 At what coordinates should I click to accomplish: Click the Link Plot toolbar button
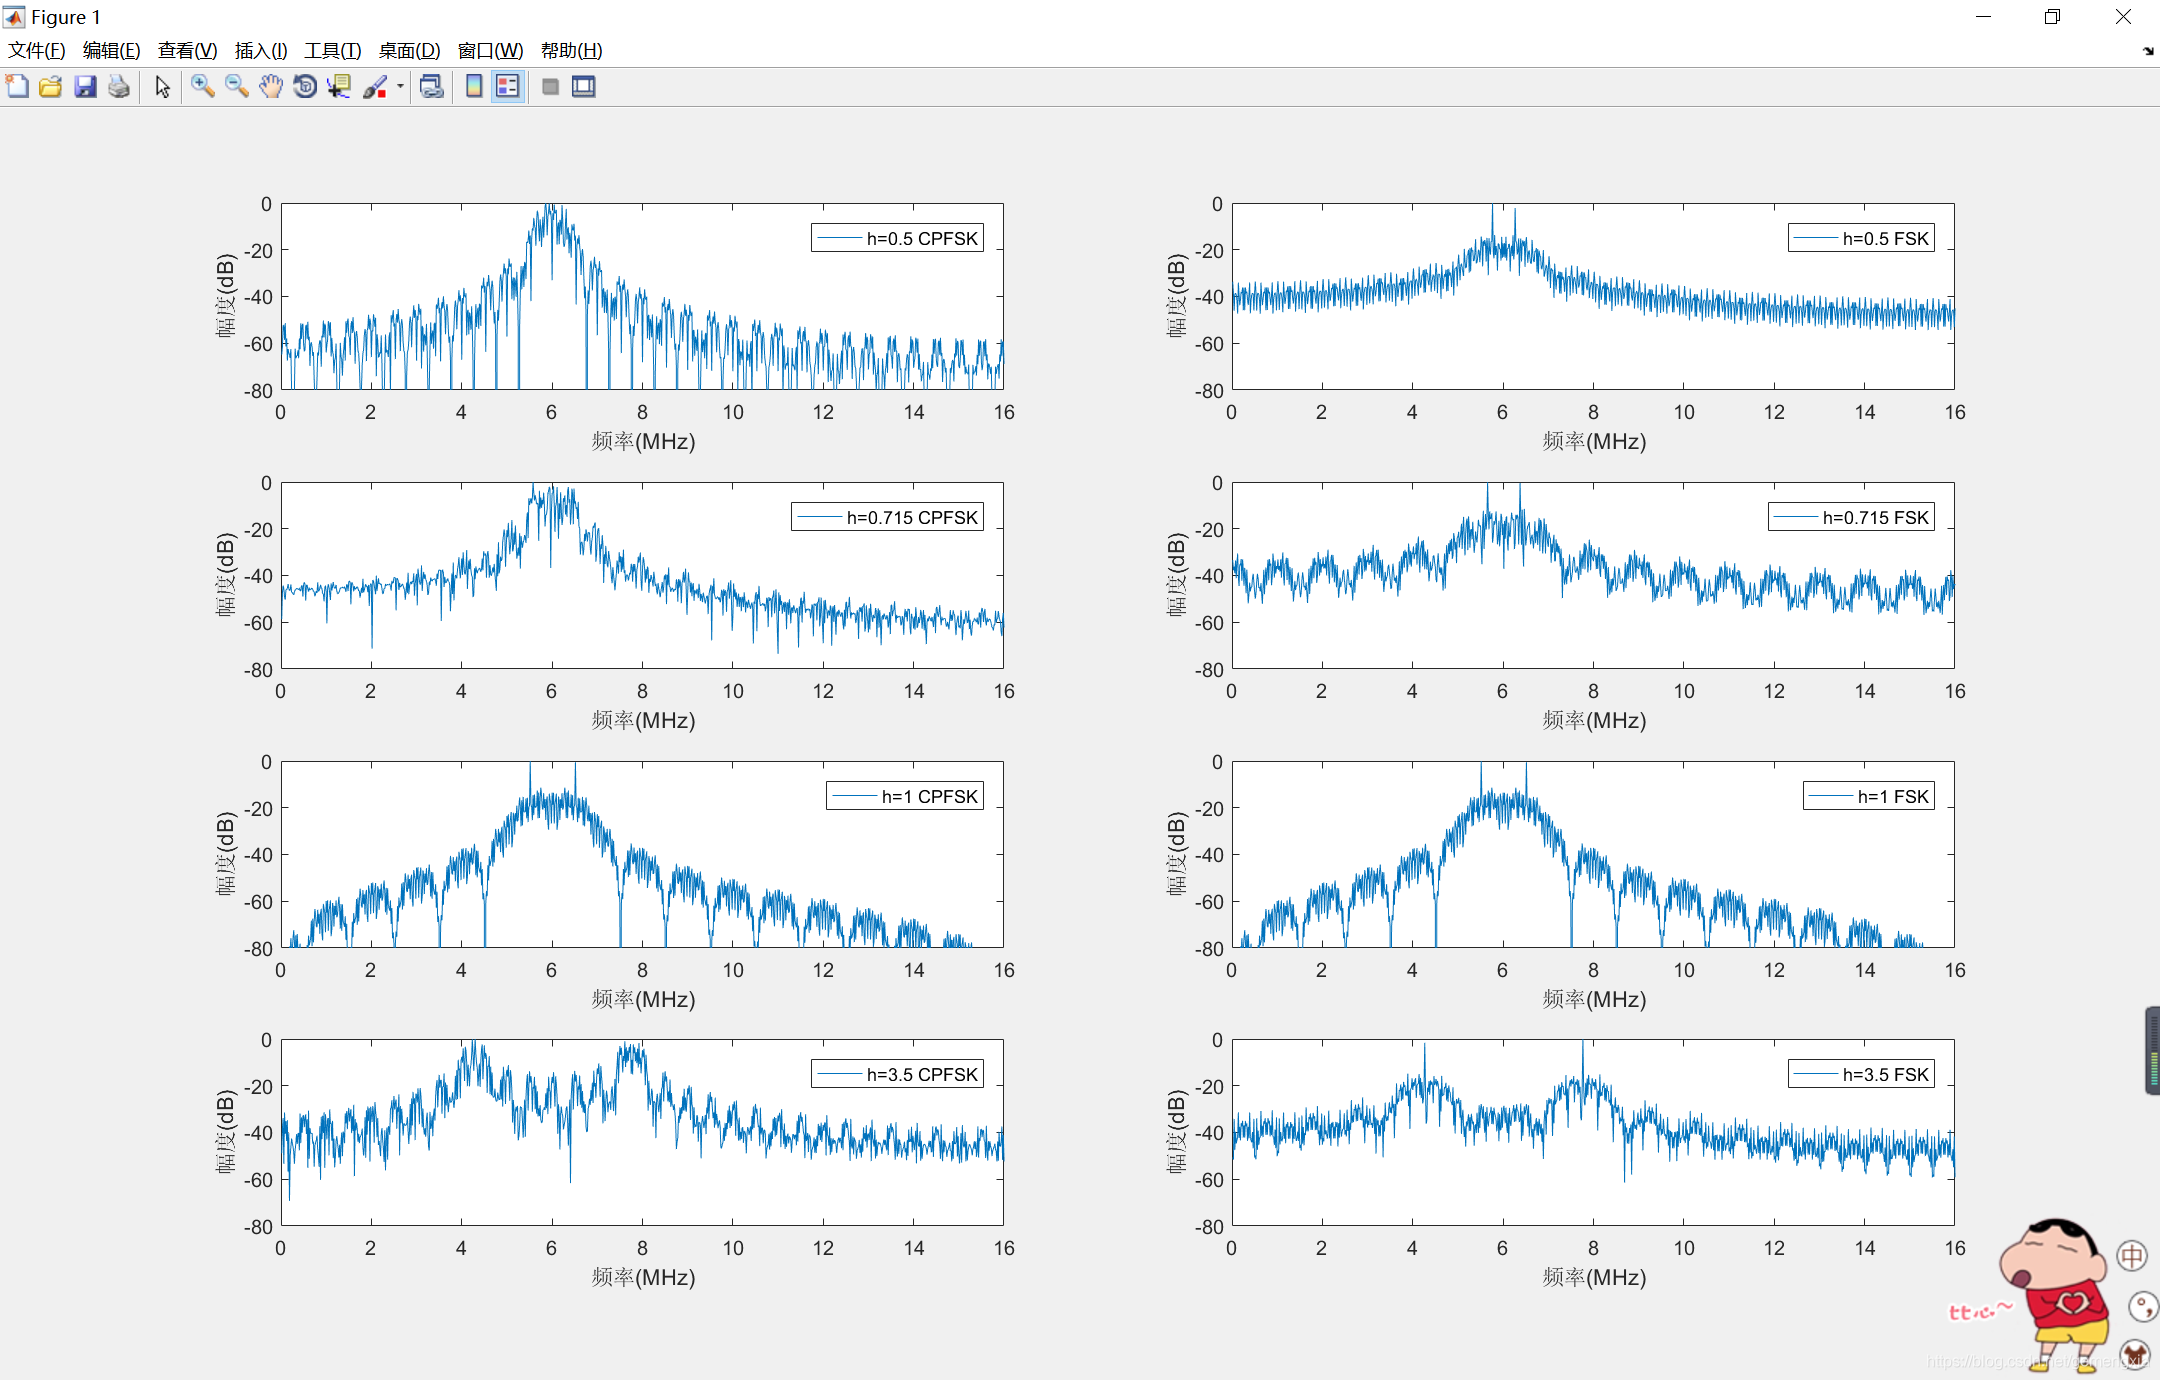pos(431,87)
